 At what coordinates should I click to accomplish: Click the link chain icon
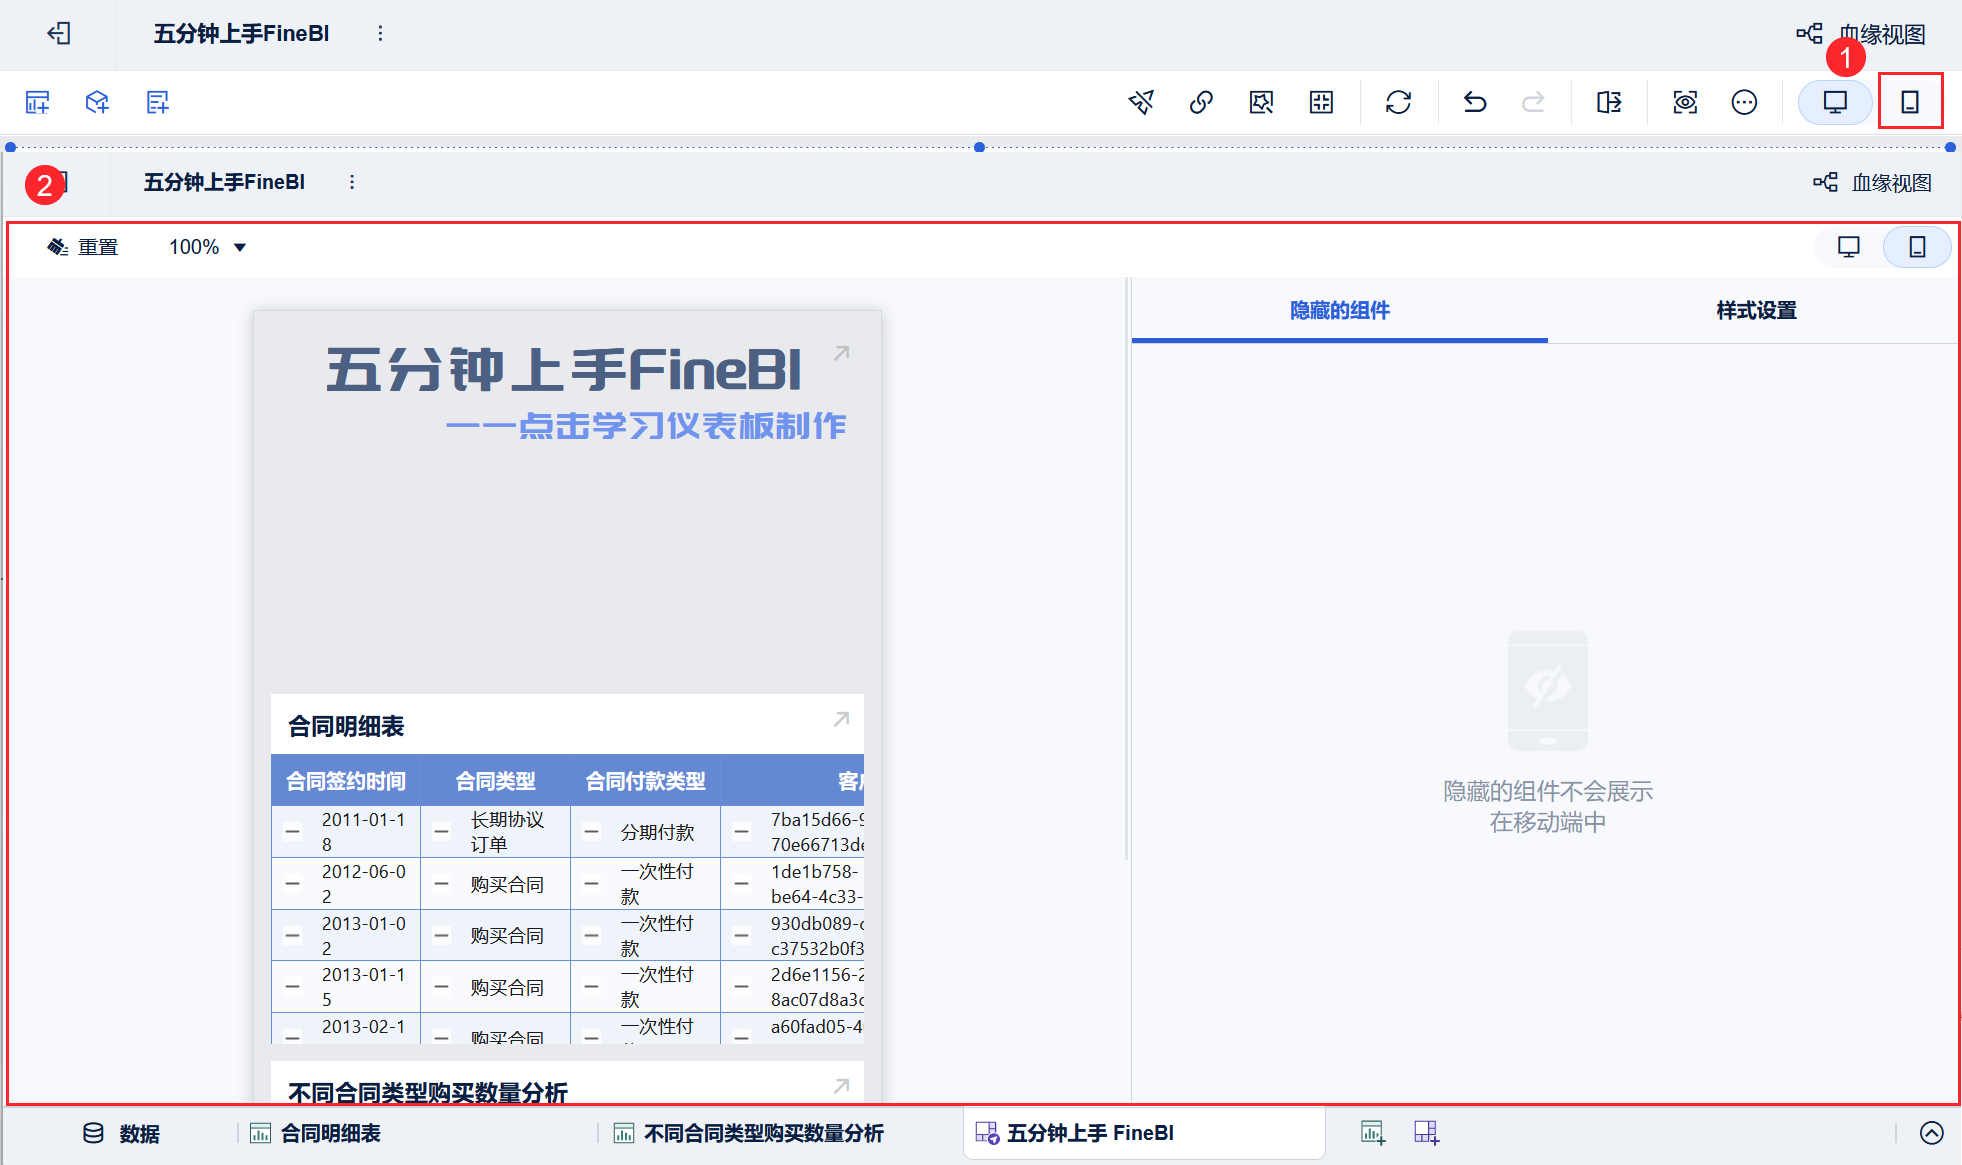[x=1201, y=102]
